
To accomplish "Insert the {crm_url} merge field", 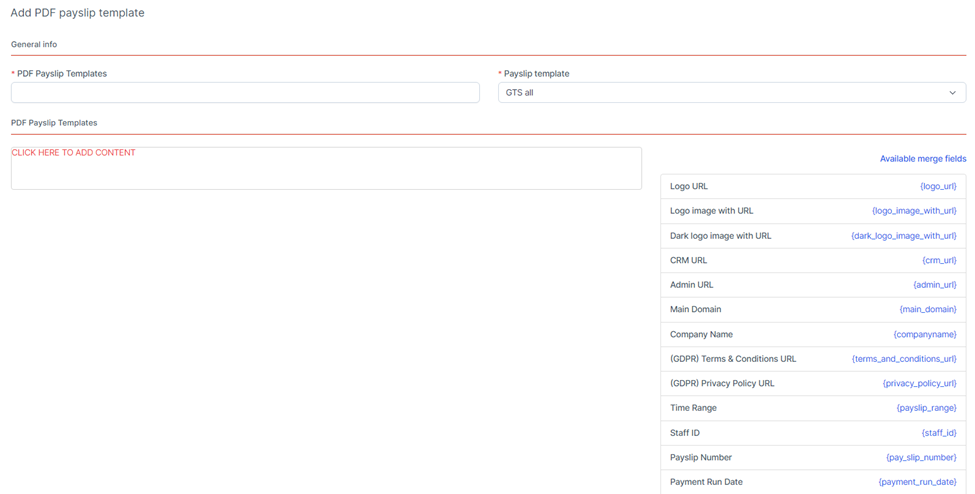I will 938,260.
